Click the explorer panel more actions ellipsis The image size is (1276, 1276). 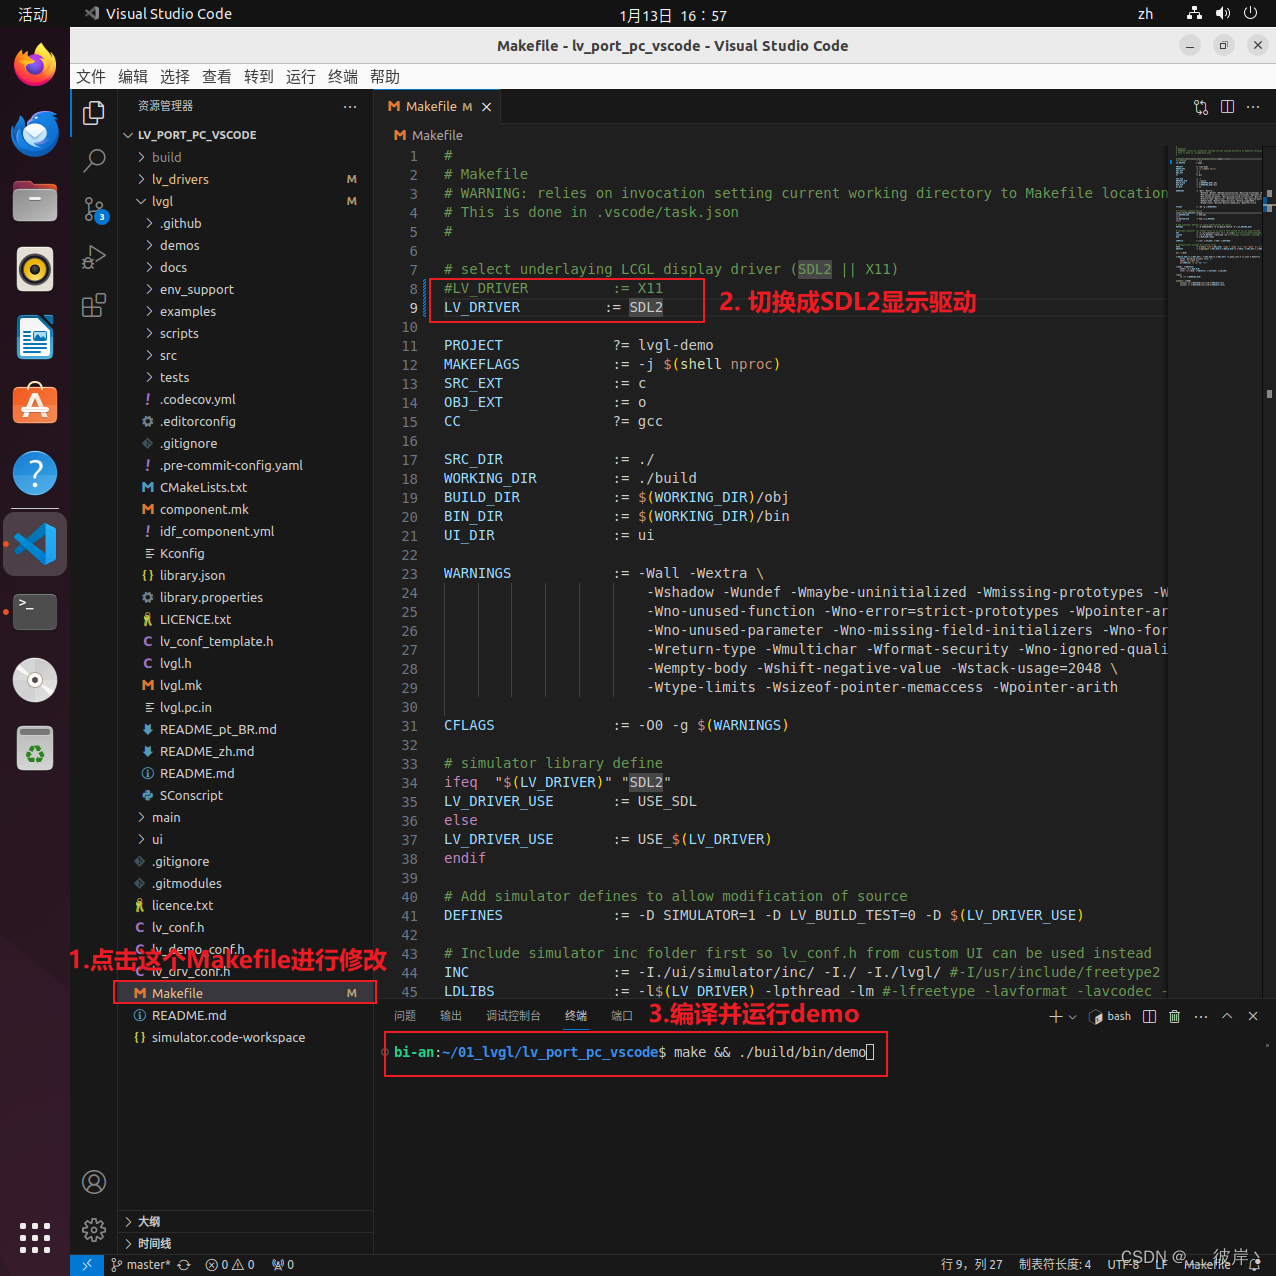349,106
